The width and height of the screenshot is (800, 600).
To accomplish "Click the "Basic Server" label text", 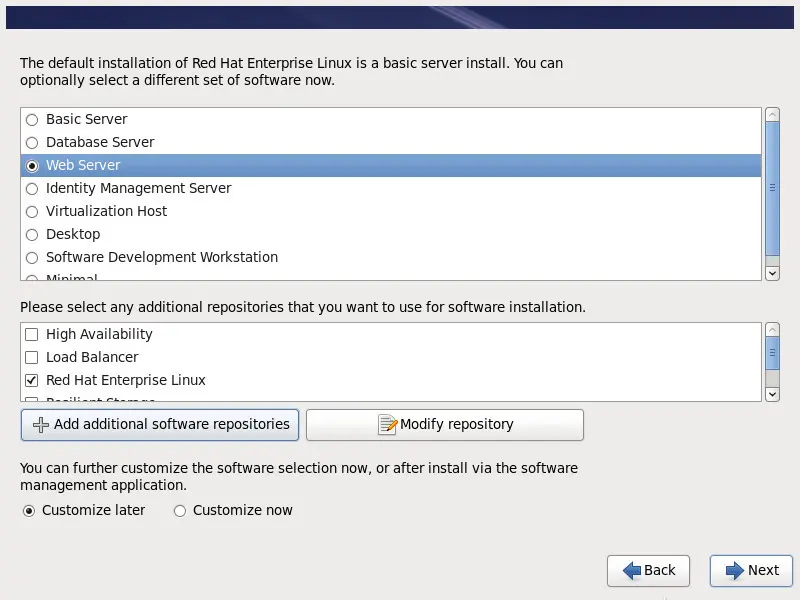I will point(87,119).
